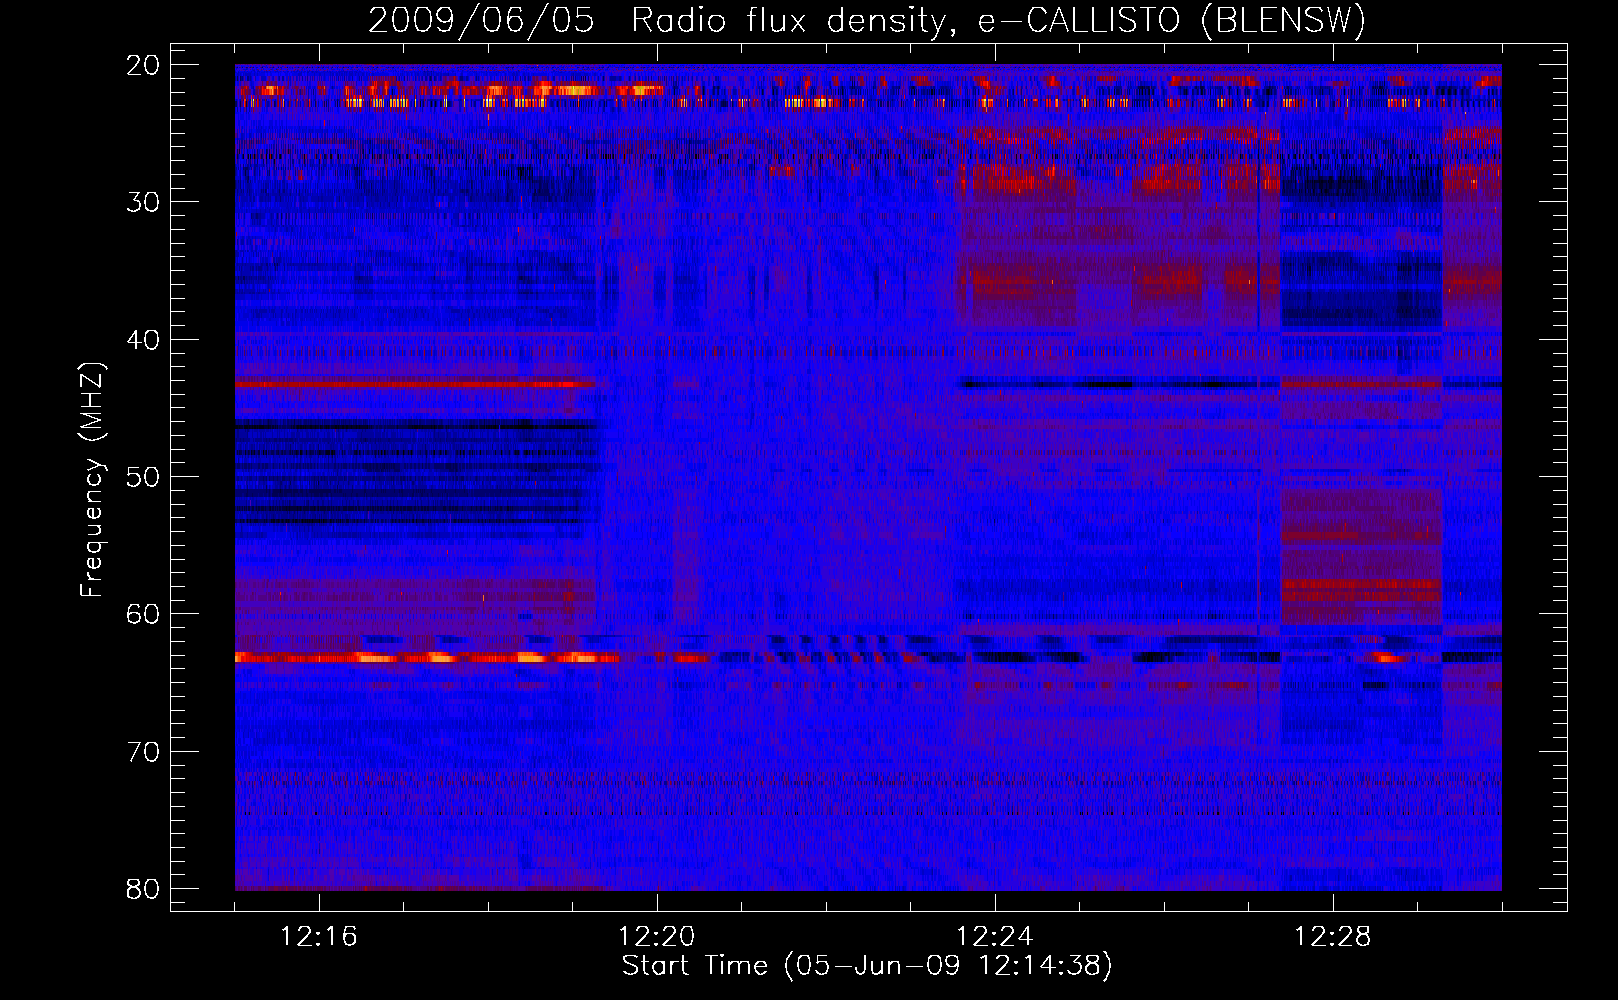
Task: Click the 12:16 time tick label
Action: pos(319,937)
